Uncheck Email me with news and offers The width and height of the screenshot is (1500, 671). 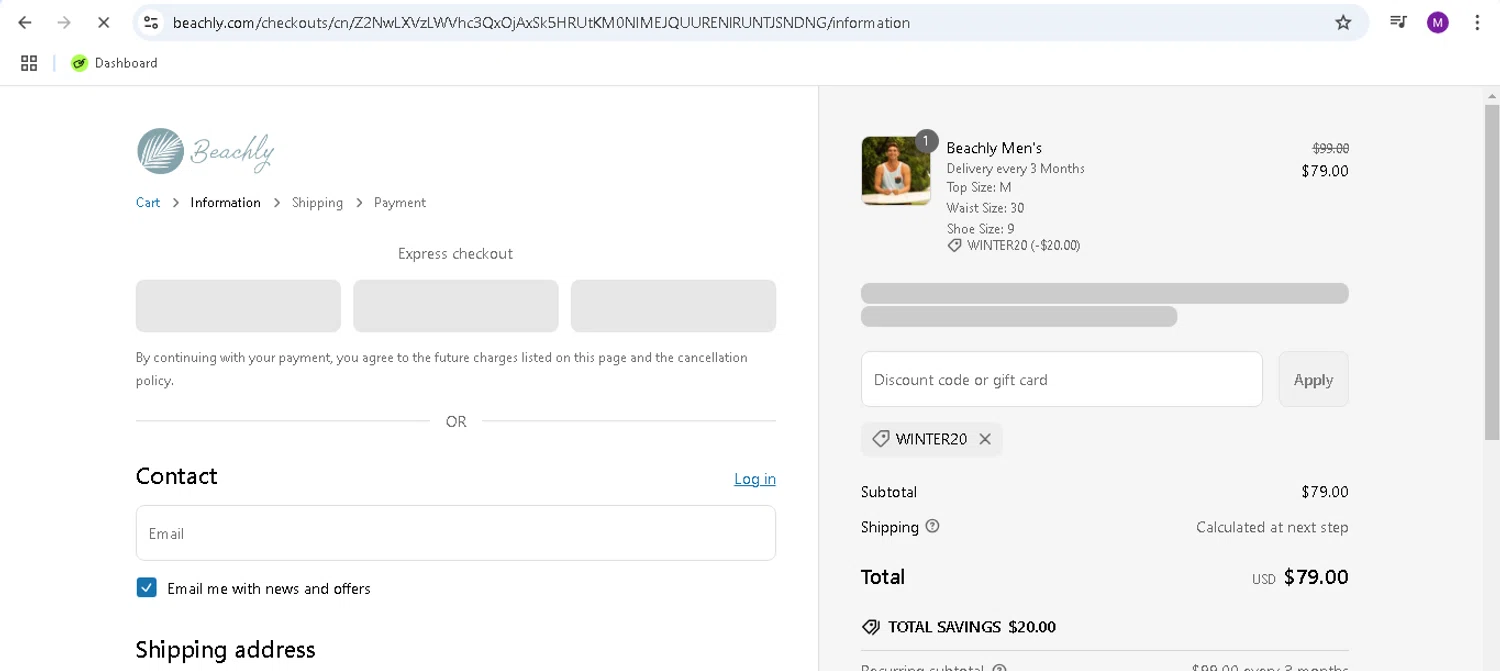pyautogui.click(x=147, y=588)
